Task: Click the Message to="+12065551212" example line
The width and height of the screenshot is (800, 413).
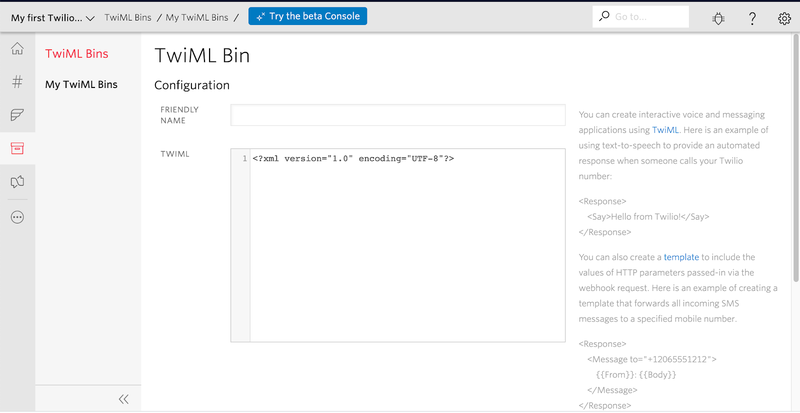Action: point(652,359)
